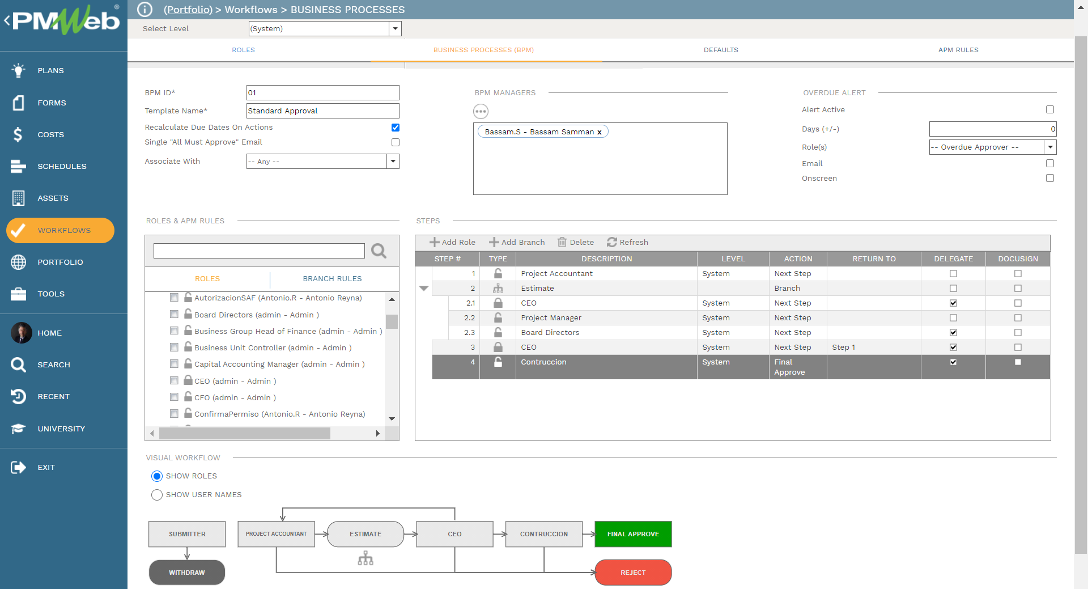Viewport: 1089px width, 589px height.
Task: Check the Overdue Alert Email checkbox
Action: coord(1050,163)
